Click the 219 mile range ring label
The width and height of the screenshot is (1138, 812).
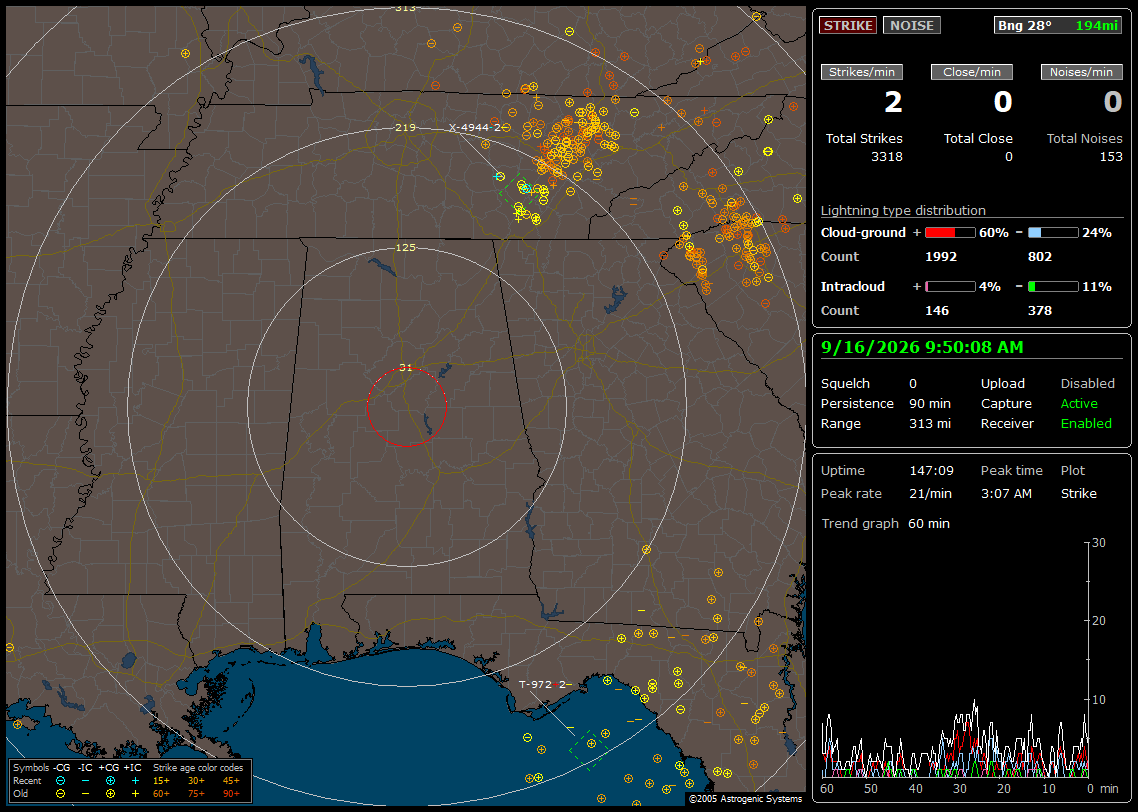(x=405, y=128)
